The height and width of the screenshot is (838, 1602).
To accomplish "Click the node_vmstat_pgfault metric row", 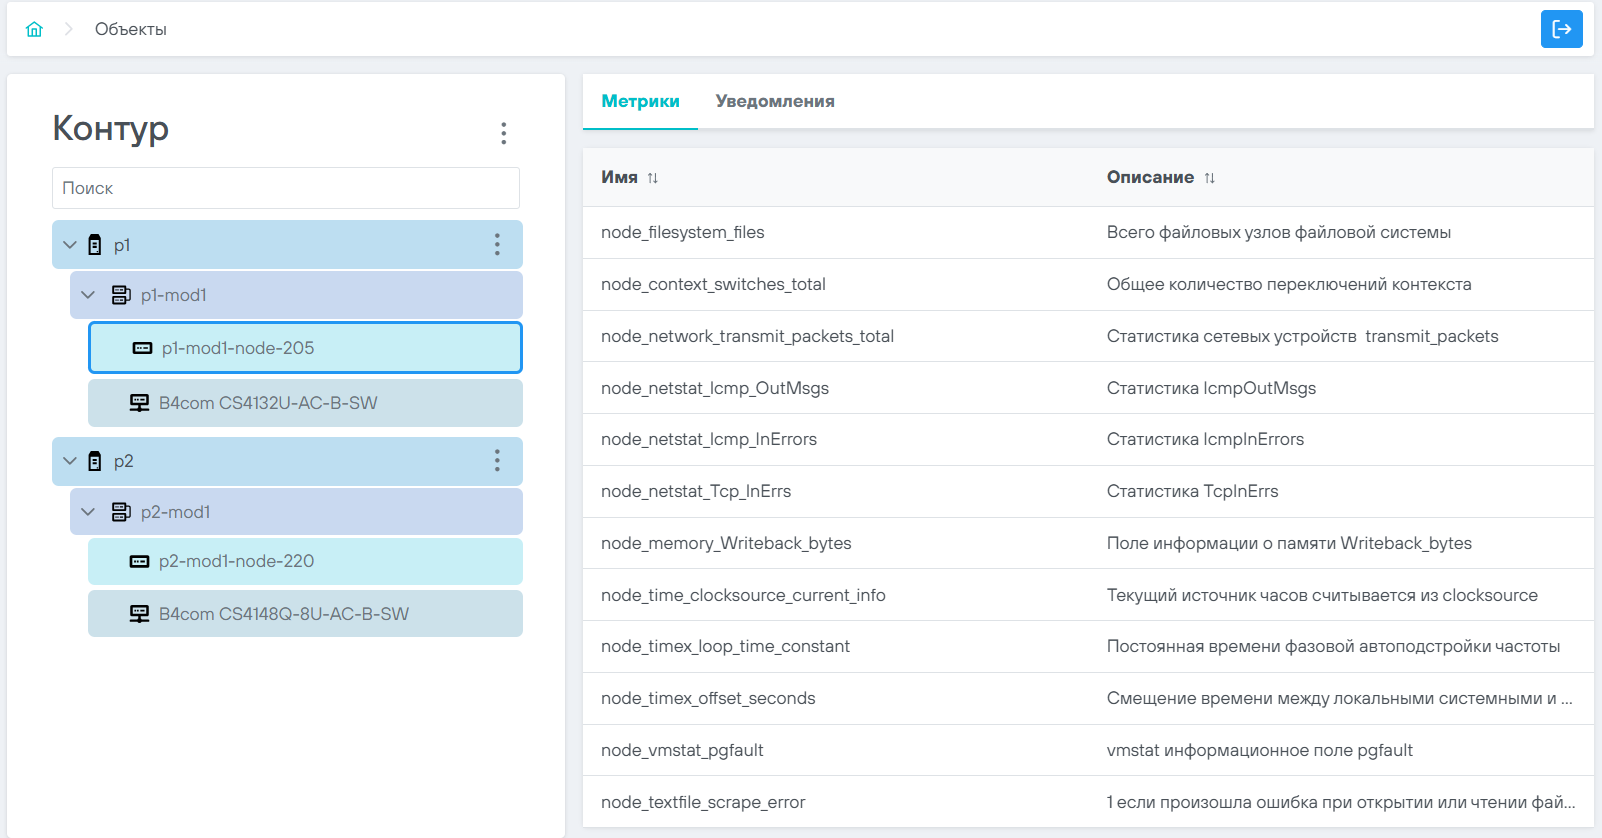I will point(682,750).
